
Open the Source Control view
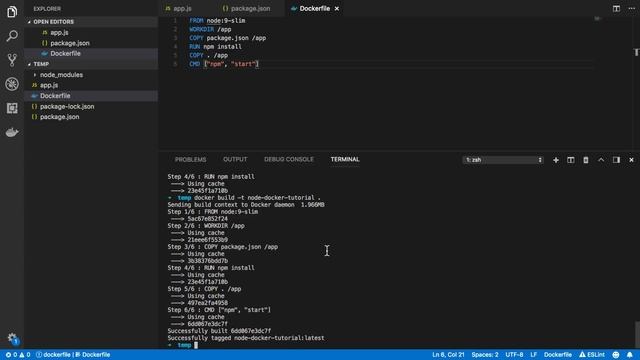(12, 60)
